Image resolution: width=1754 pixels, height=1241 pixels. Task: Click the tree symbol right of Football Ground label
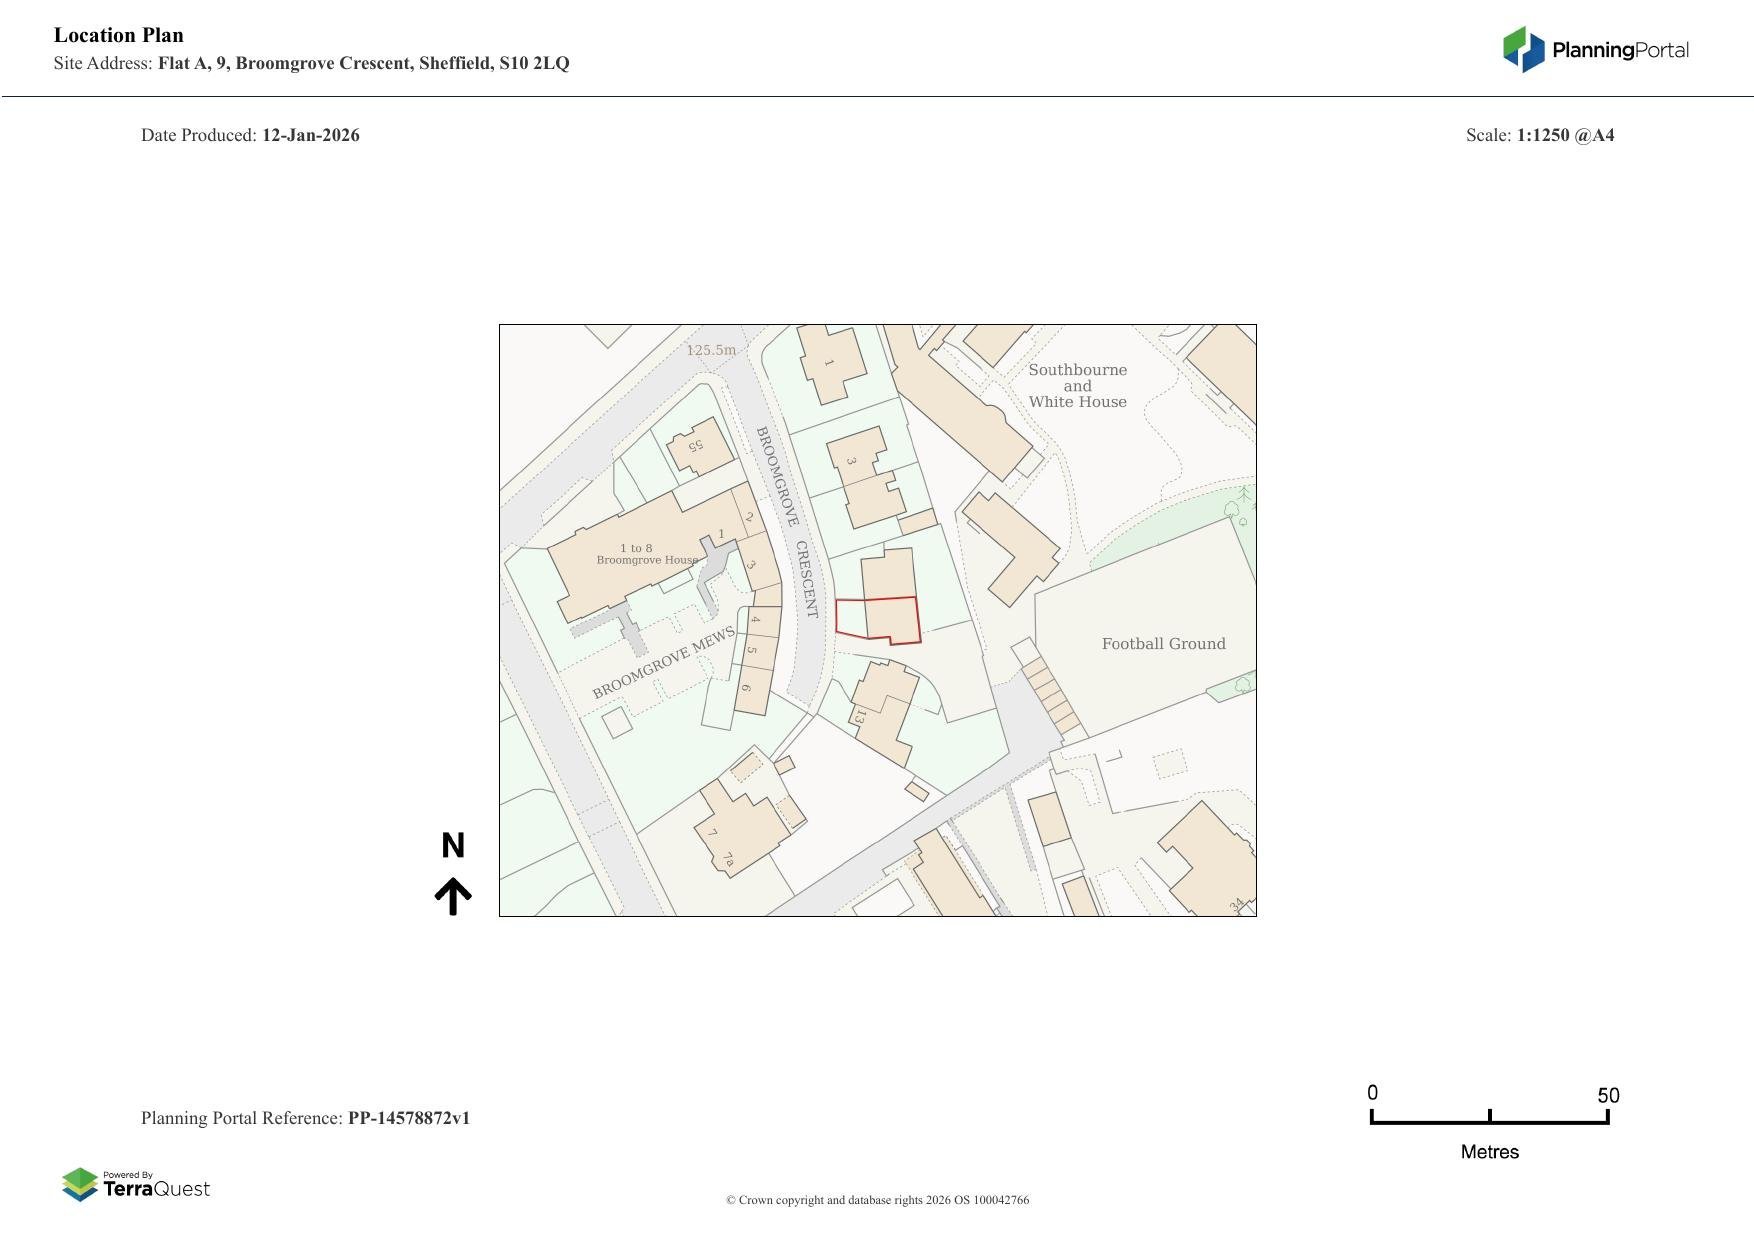coord(1242,686)
